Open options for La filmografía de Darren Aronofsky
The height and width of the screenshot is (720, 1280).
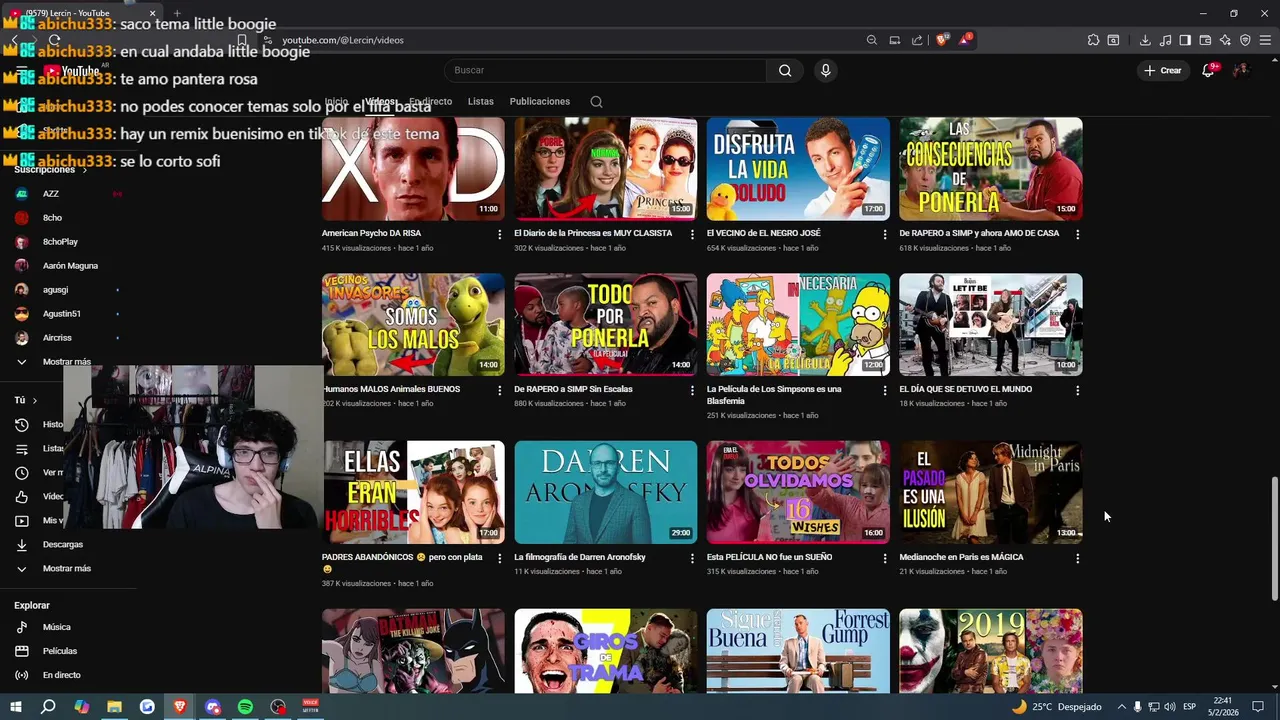pos(692,558)
